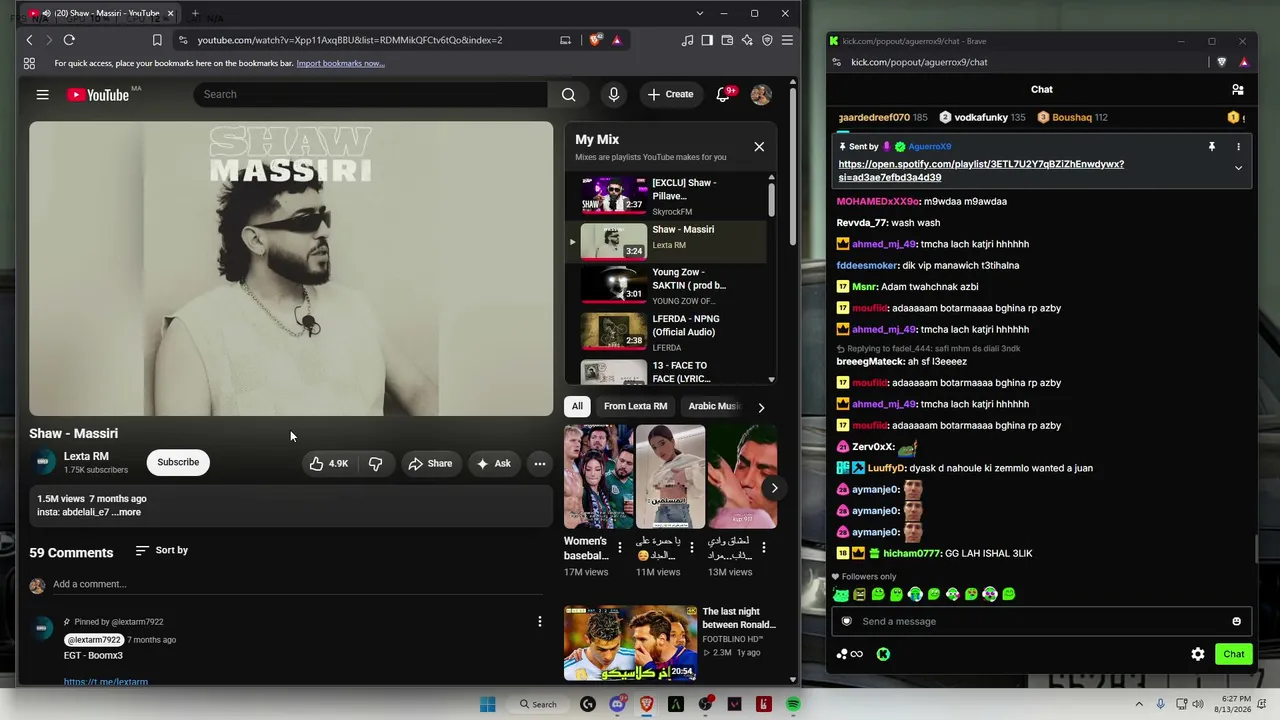Open the emoji picker in Kick chat
The image size is (1280, 720).
(x=1236, y=621)
